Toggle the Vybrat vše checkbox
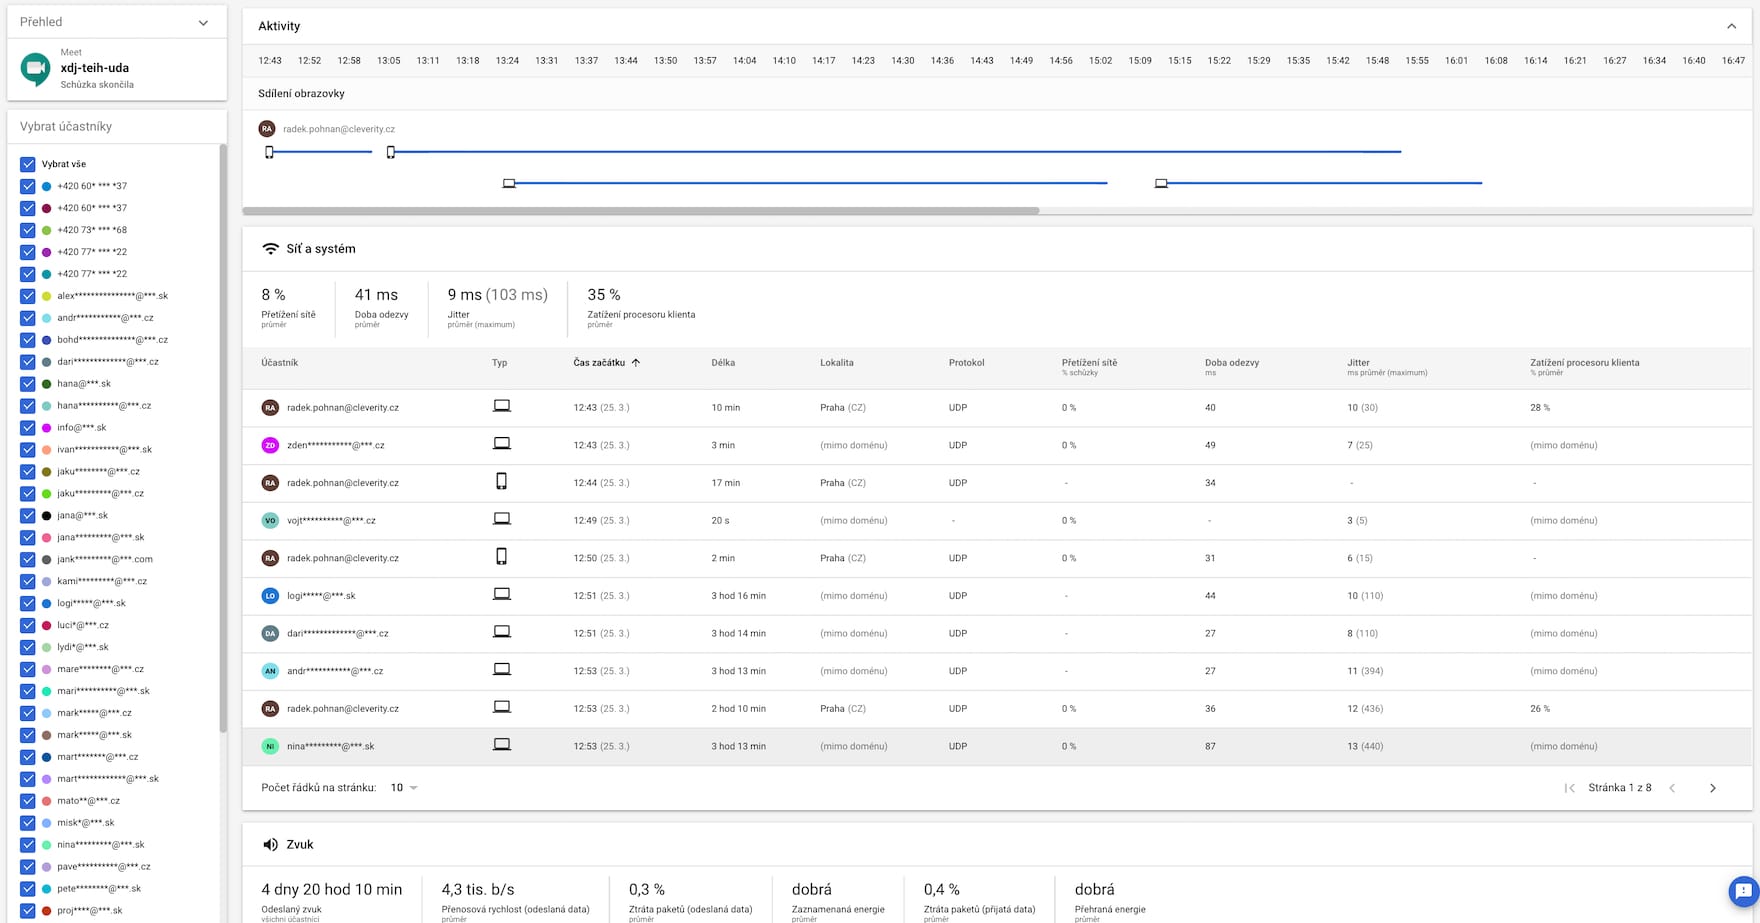 (28, 164)
